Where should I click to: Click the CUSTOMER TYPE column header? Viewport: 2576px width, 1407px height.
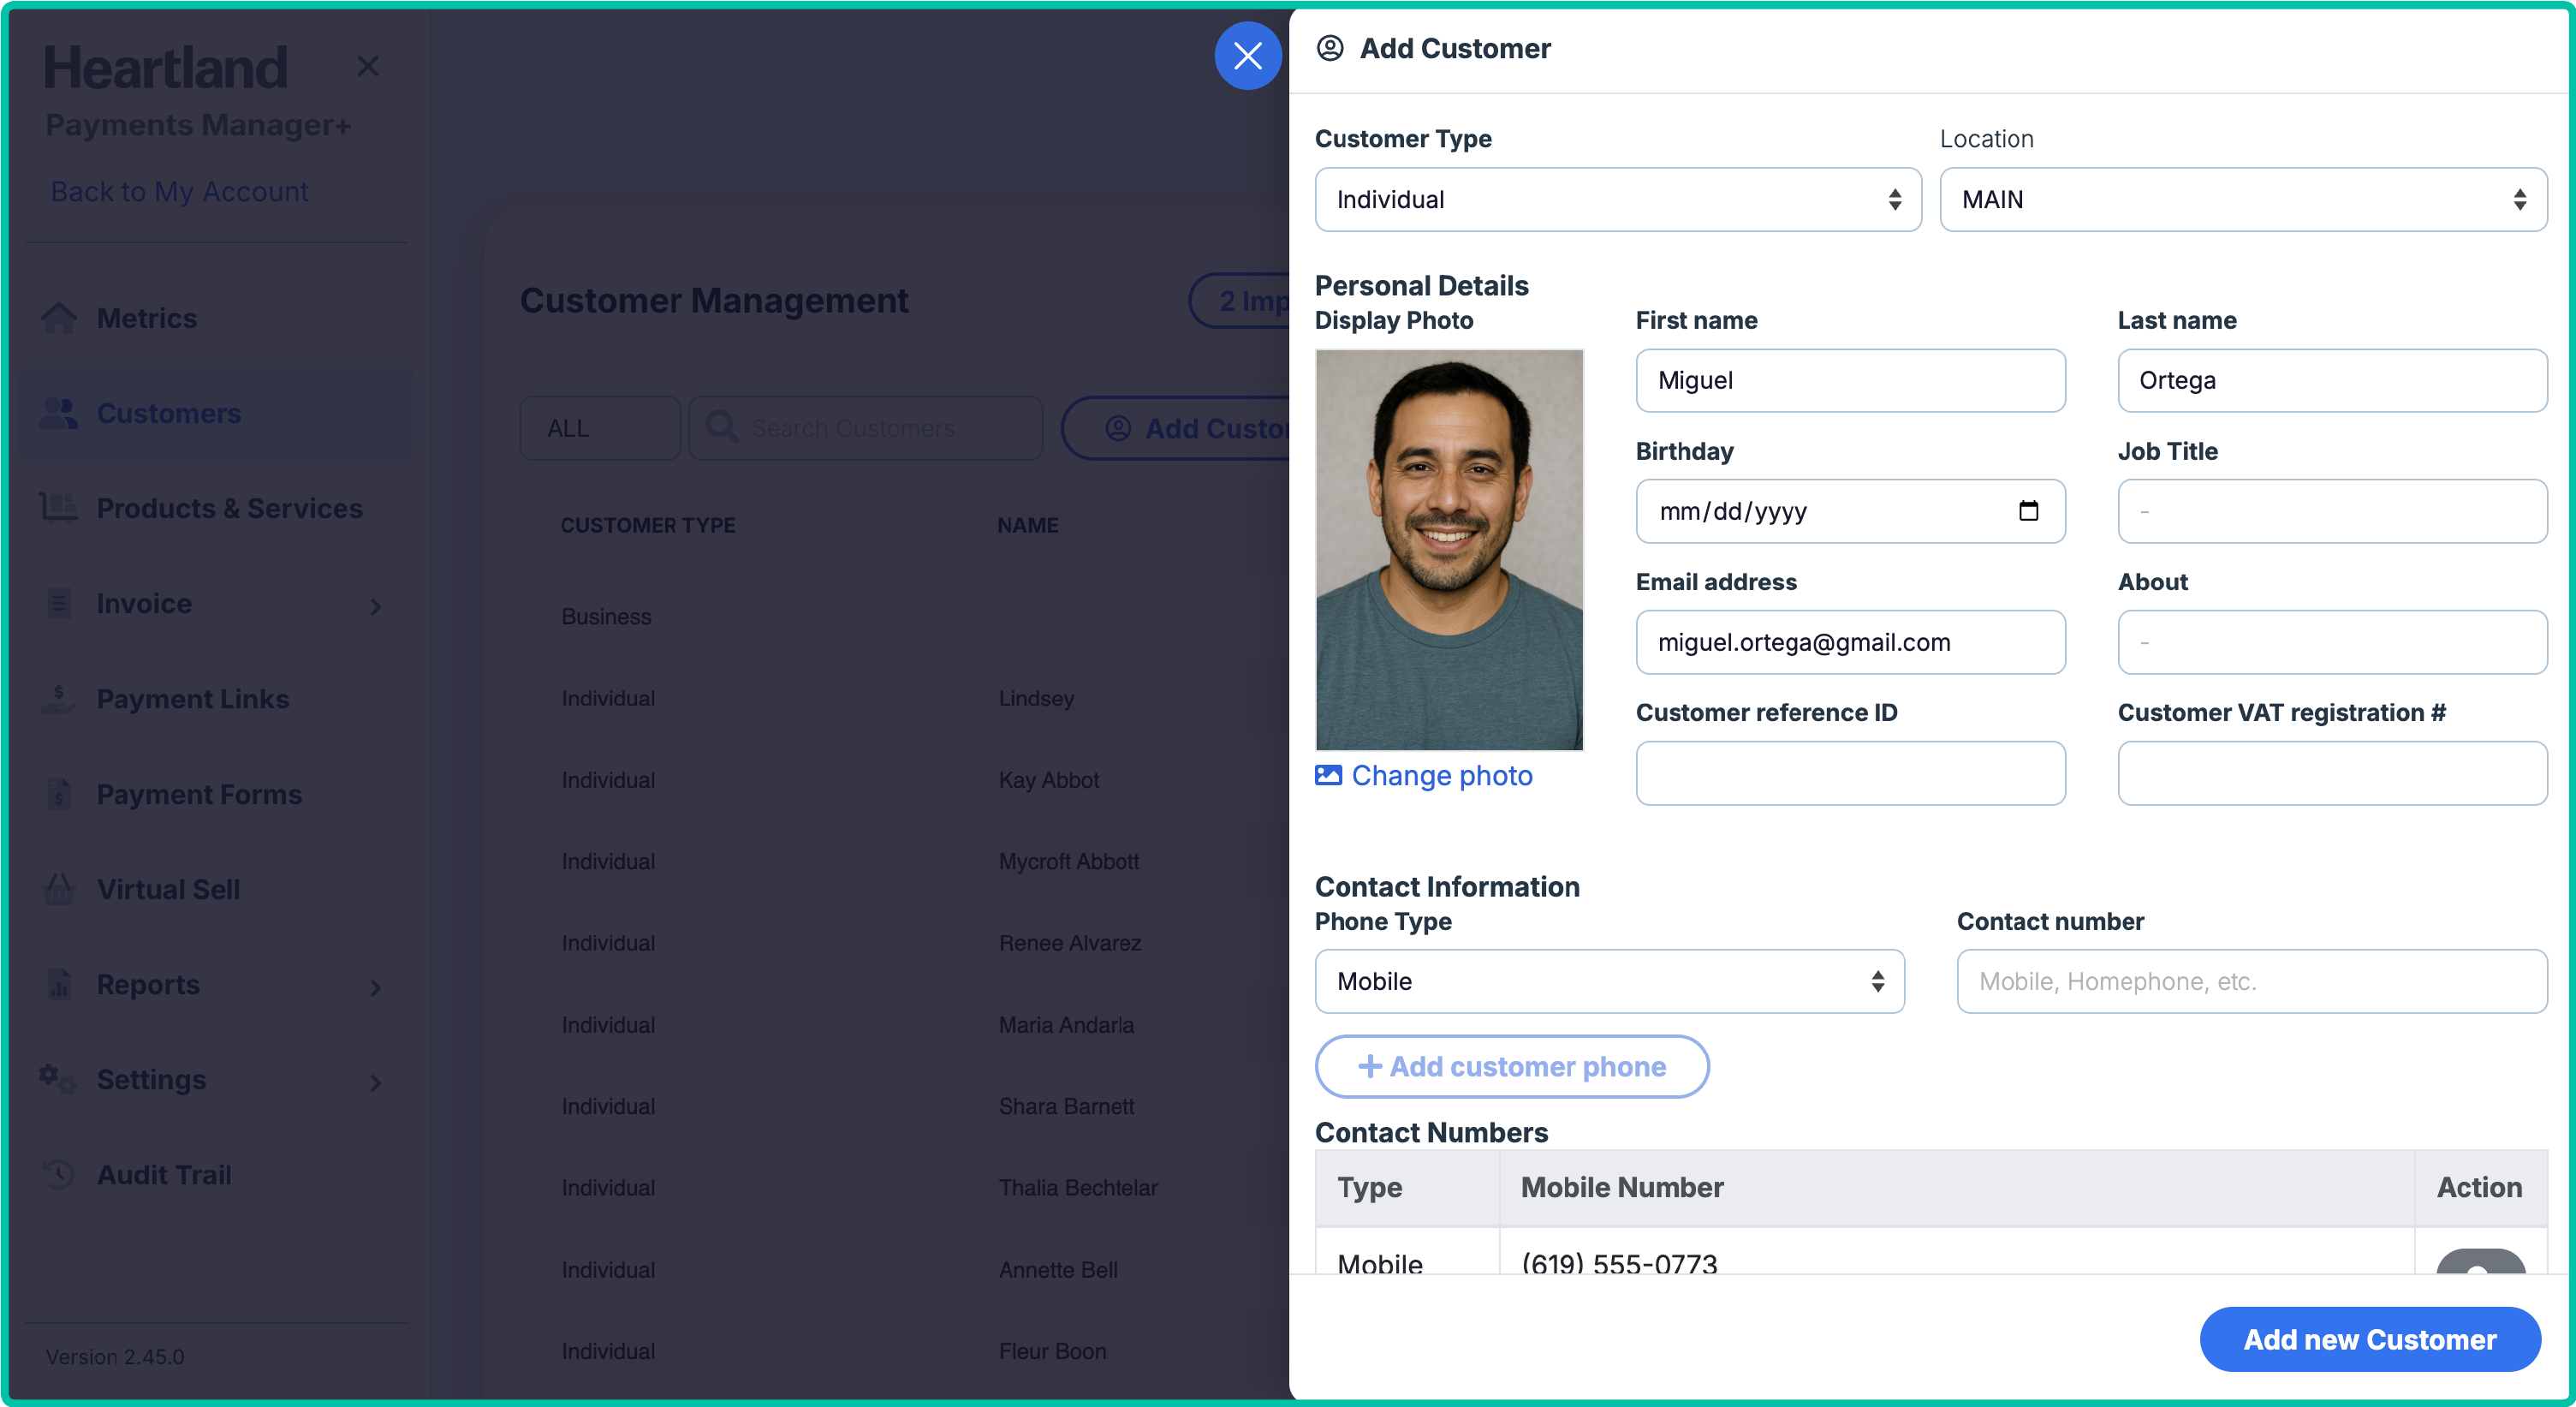[647, 525]
